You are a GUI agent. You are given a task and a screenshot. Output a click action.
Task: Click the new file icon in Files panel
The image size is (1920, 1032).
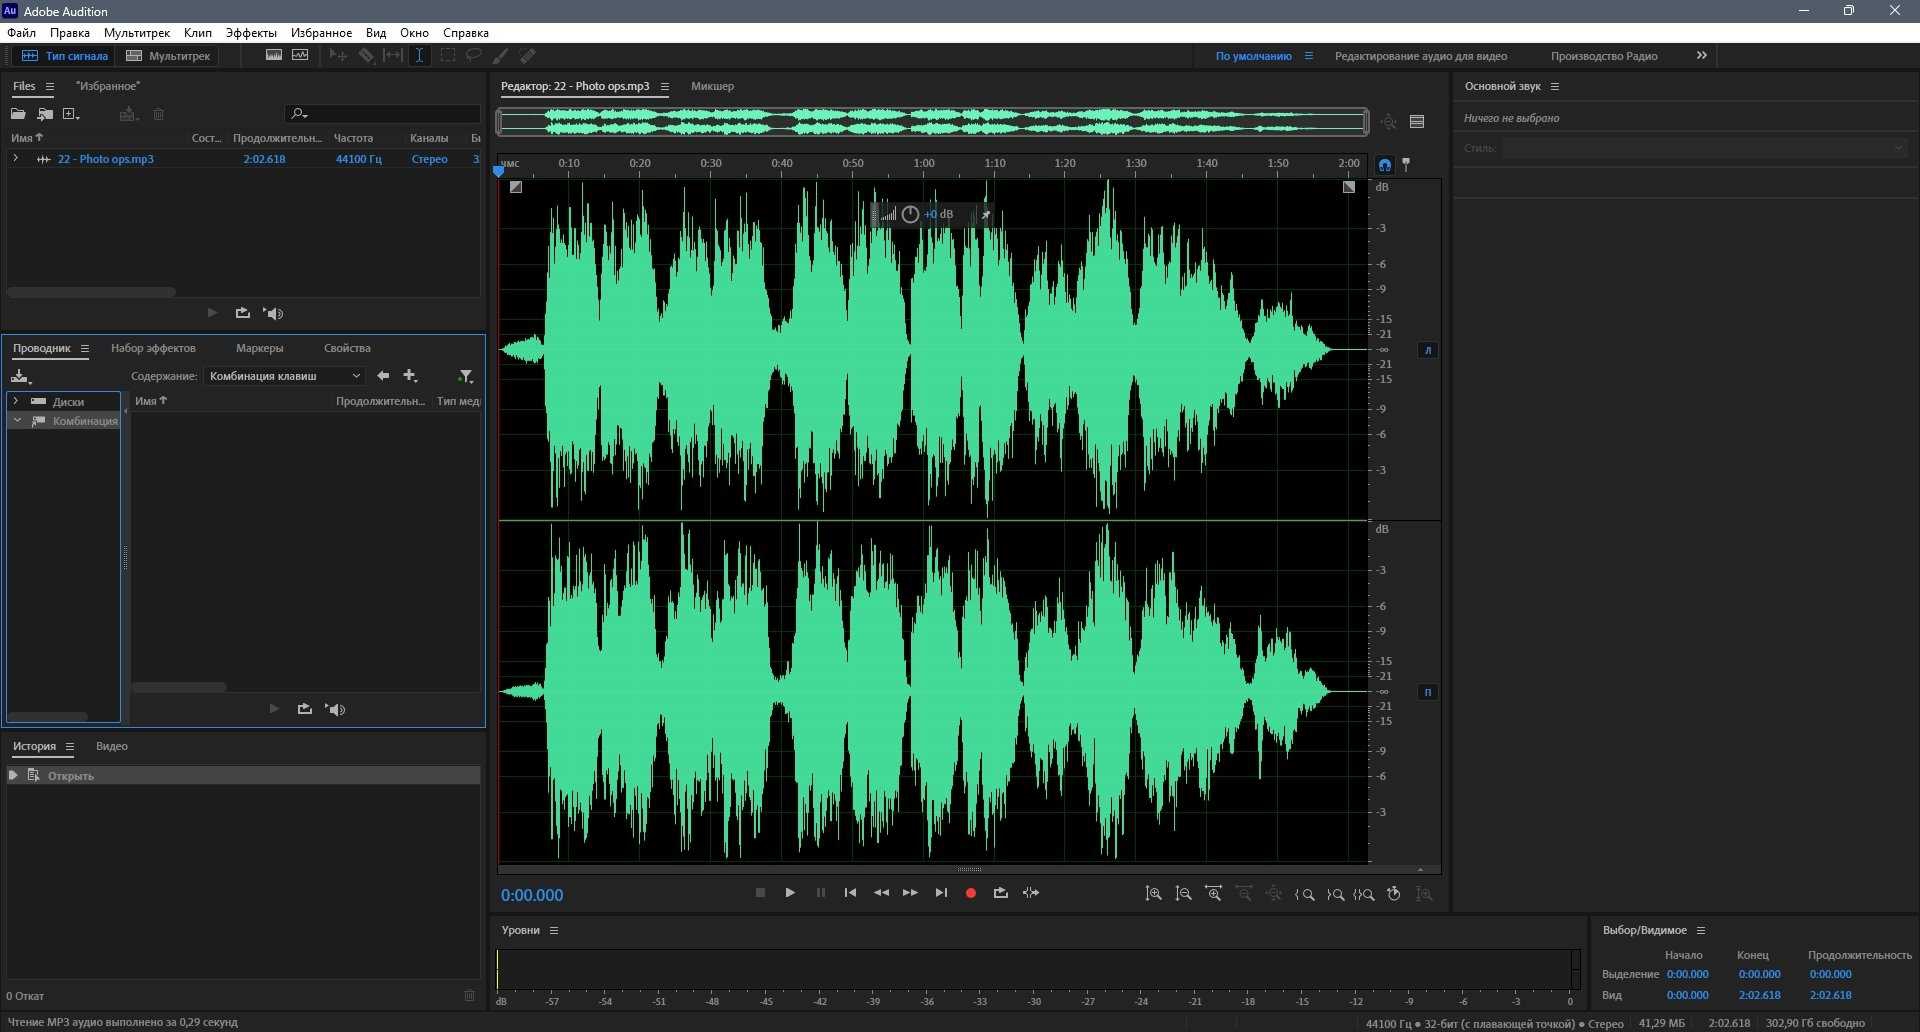click(x=71, y=114)
